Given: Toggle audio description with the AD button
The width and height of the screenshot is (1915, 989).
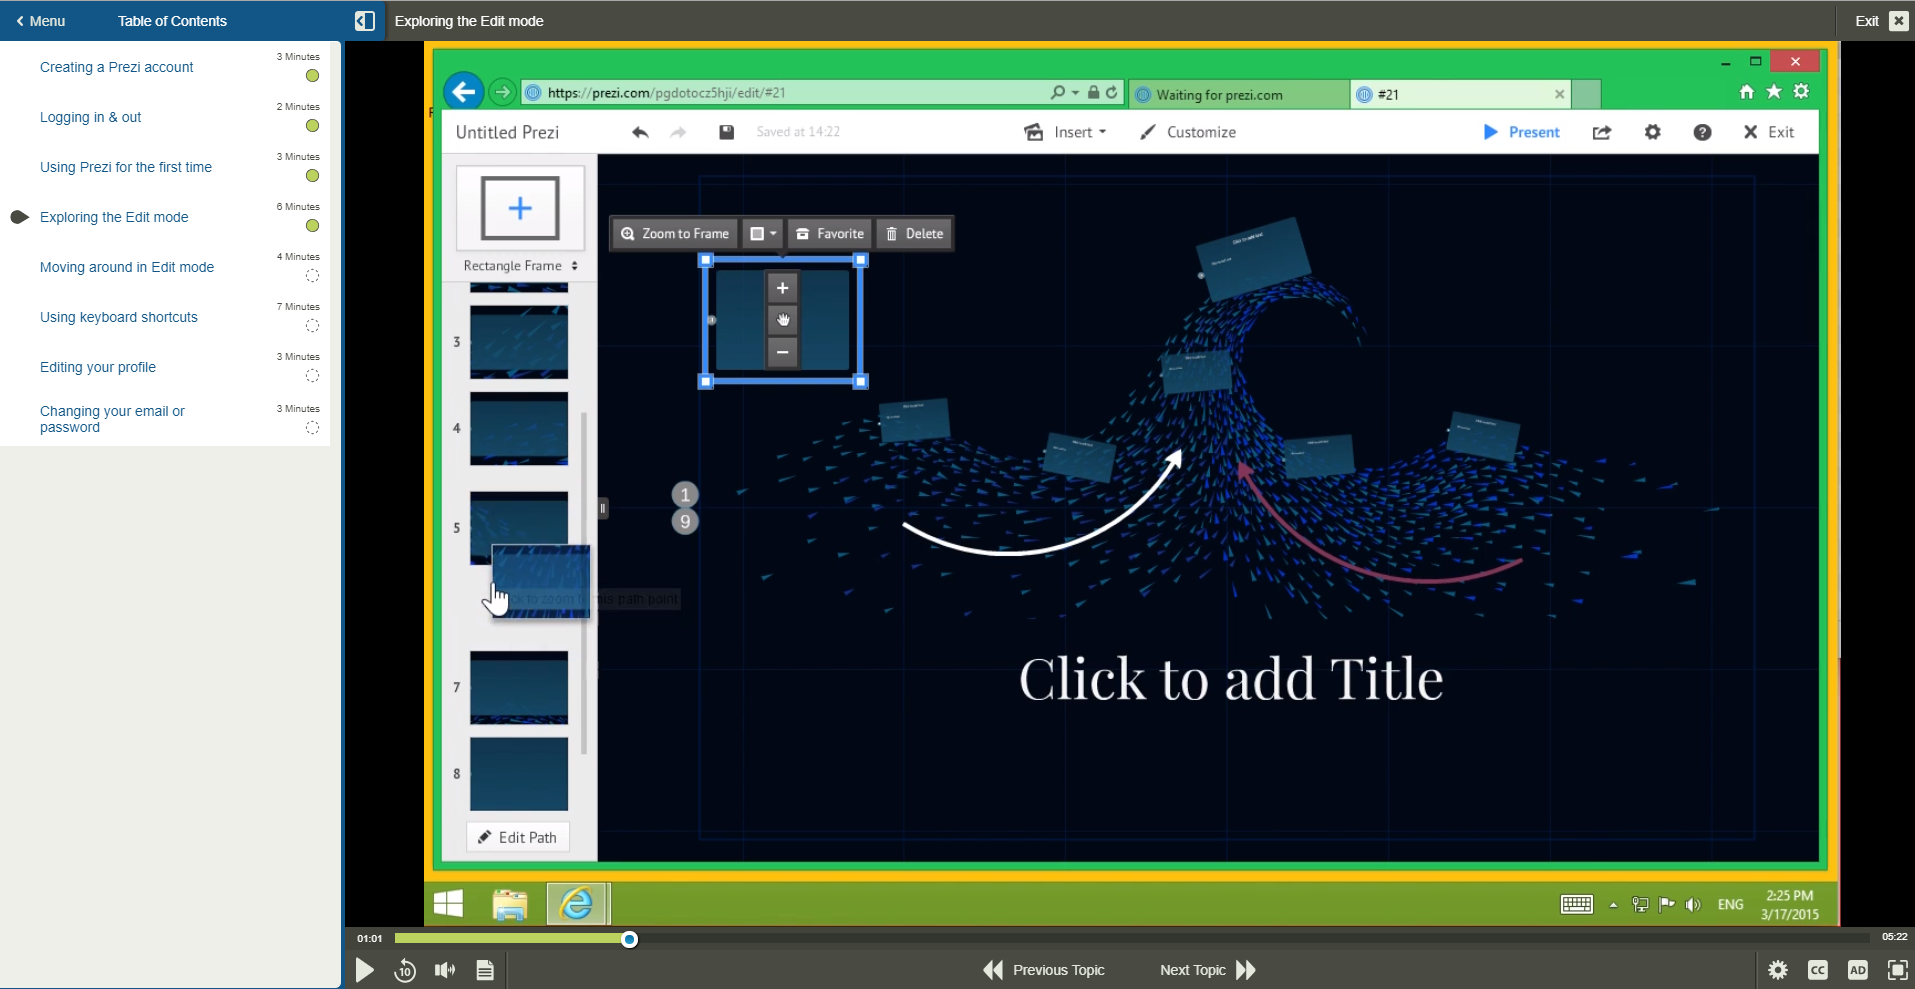Looking at the screenshot, I should 1858,969.
